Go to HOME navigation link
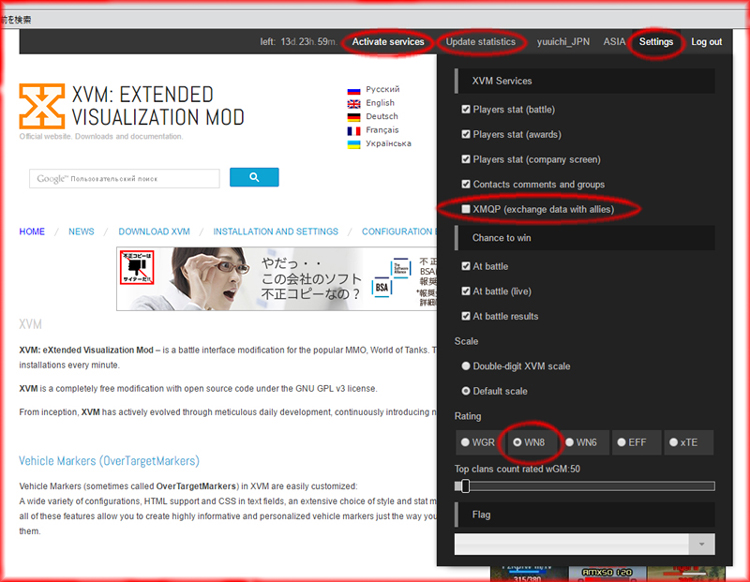The height and width of the screenshot is (582, 750). [32, 232]
